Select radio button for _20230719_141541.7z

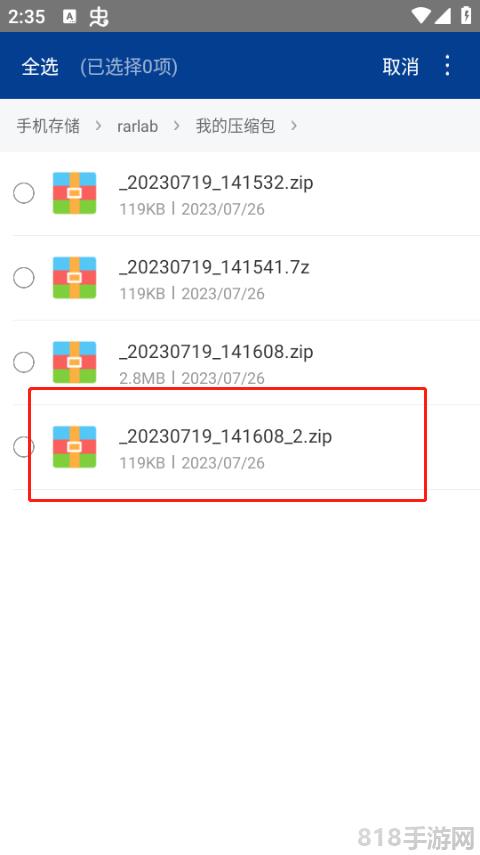click(23, 278)
